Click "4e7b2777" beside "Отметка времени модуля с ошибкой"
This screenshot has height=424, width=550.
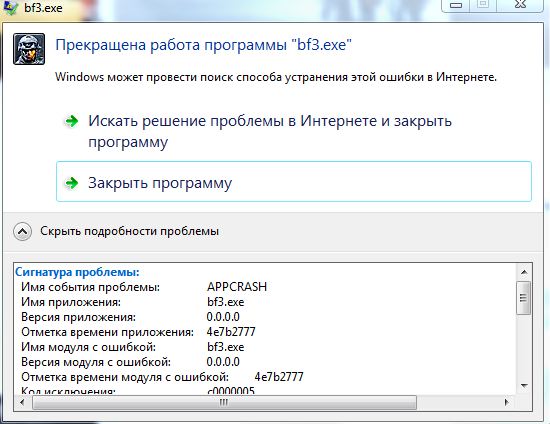[279, 377]
